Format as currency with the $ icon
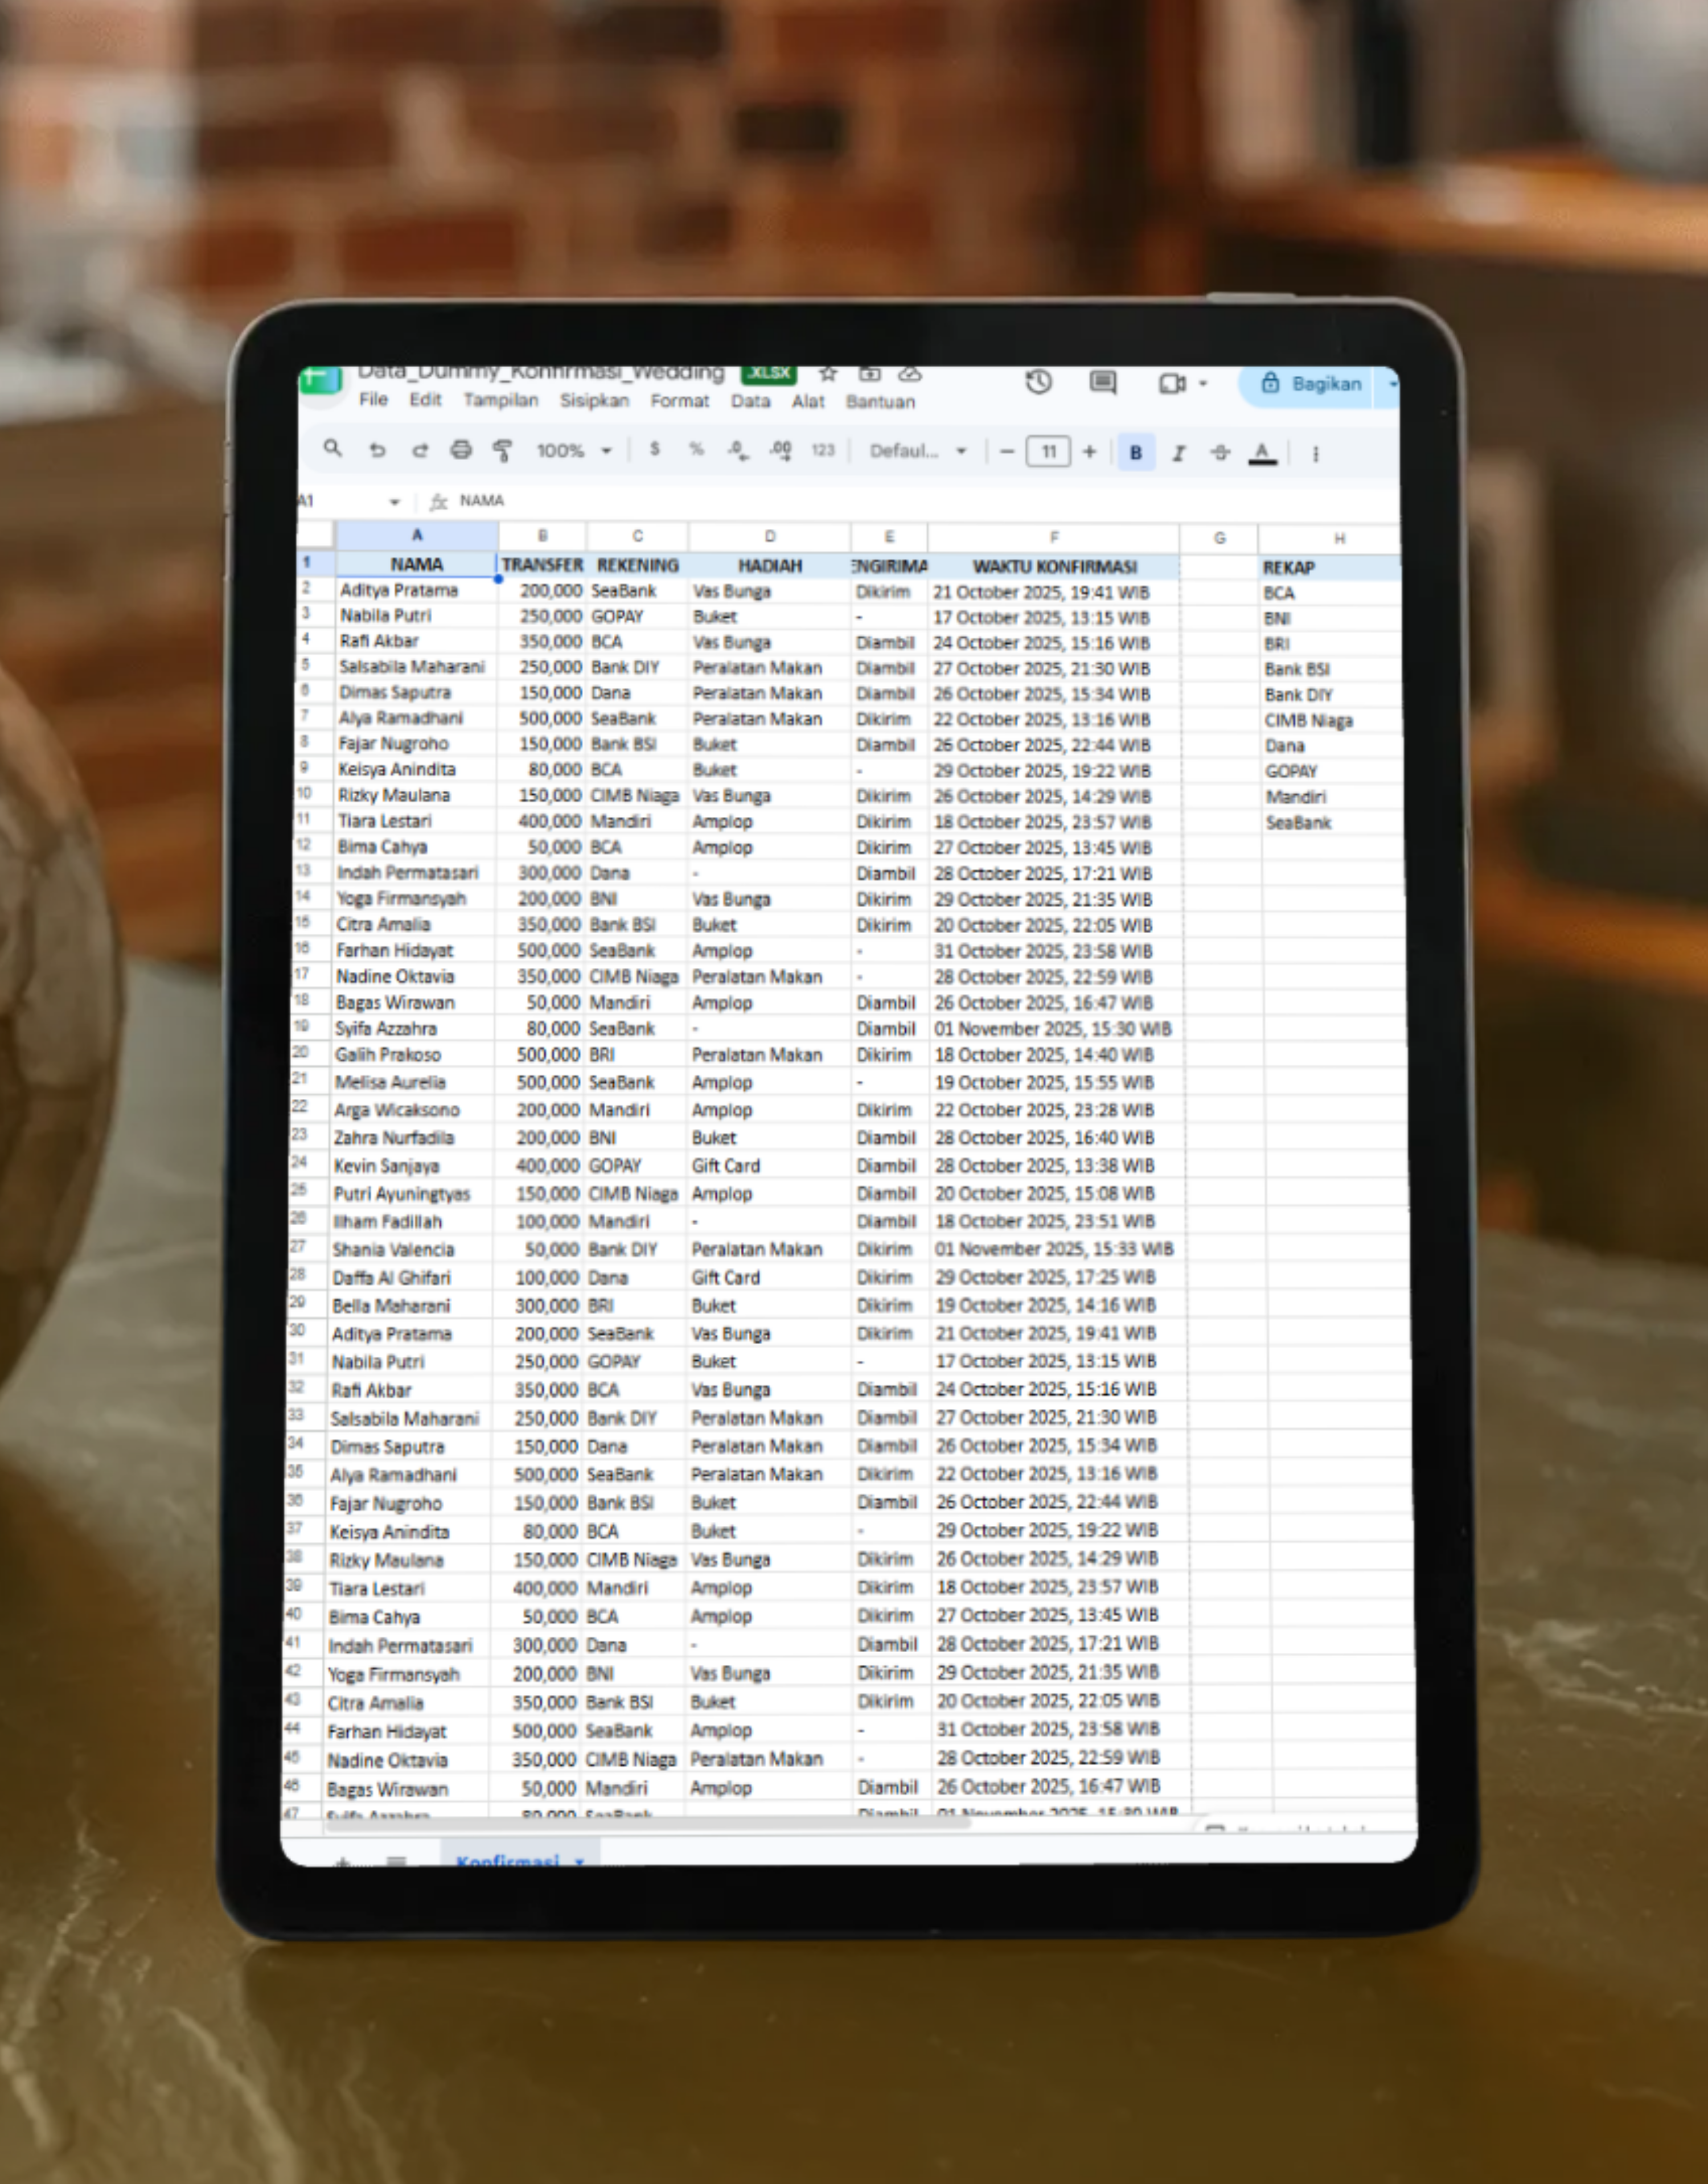1708x2184 pixels. [655, 449]
